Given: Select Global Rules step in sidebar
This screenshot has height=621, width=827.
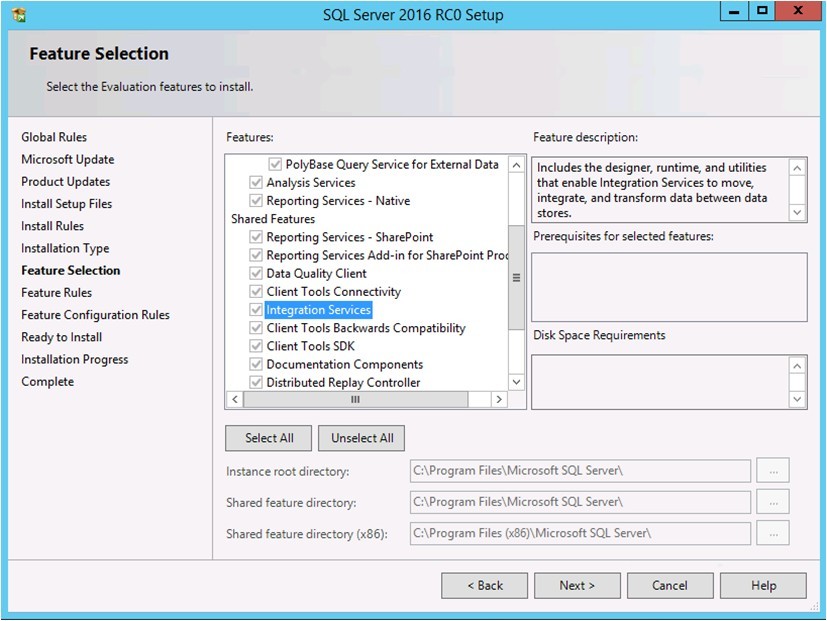Looking at the screenshot, I should pyautogui.click(x=54, y=137).
